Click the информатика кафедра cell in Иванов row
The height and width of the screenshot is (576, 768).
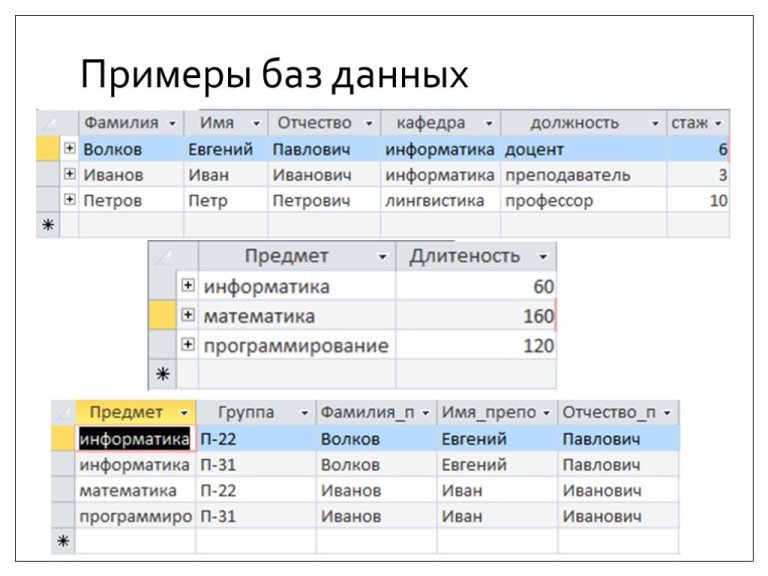tap(440, 175)
